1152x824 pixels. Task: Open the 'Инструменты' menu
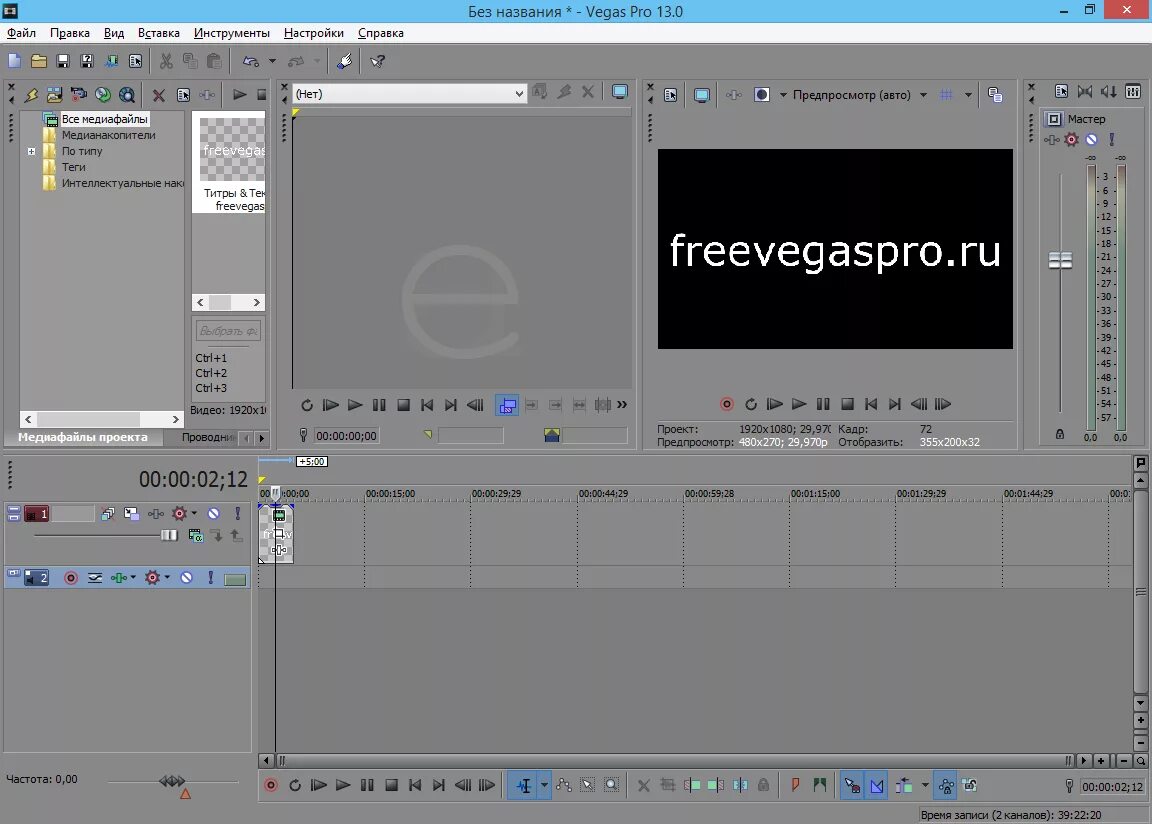(231, 33)
